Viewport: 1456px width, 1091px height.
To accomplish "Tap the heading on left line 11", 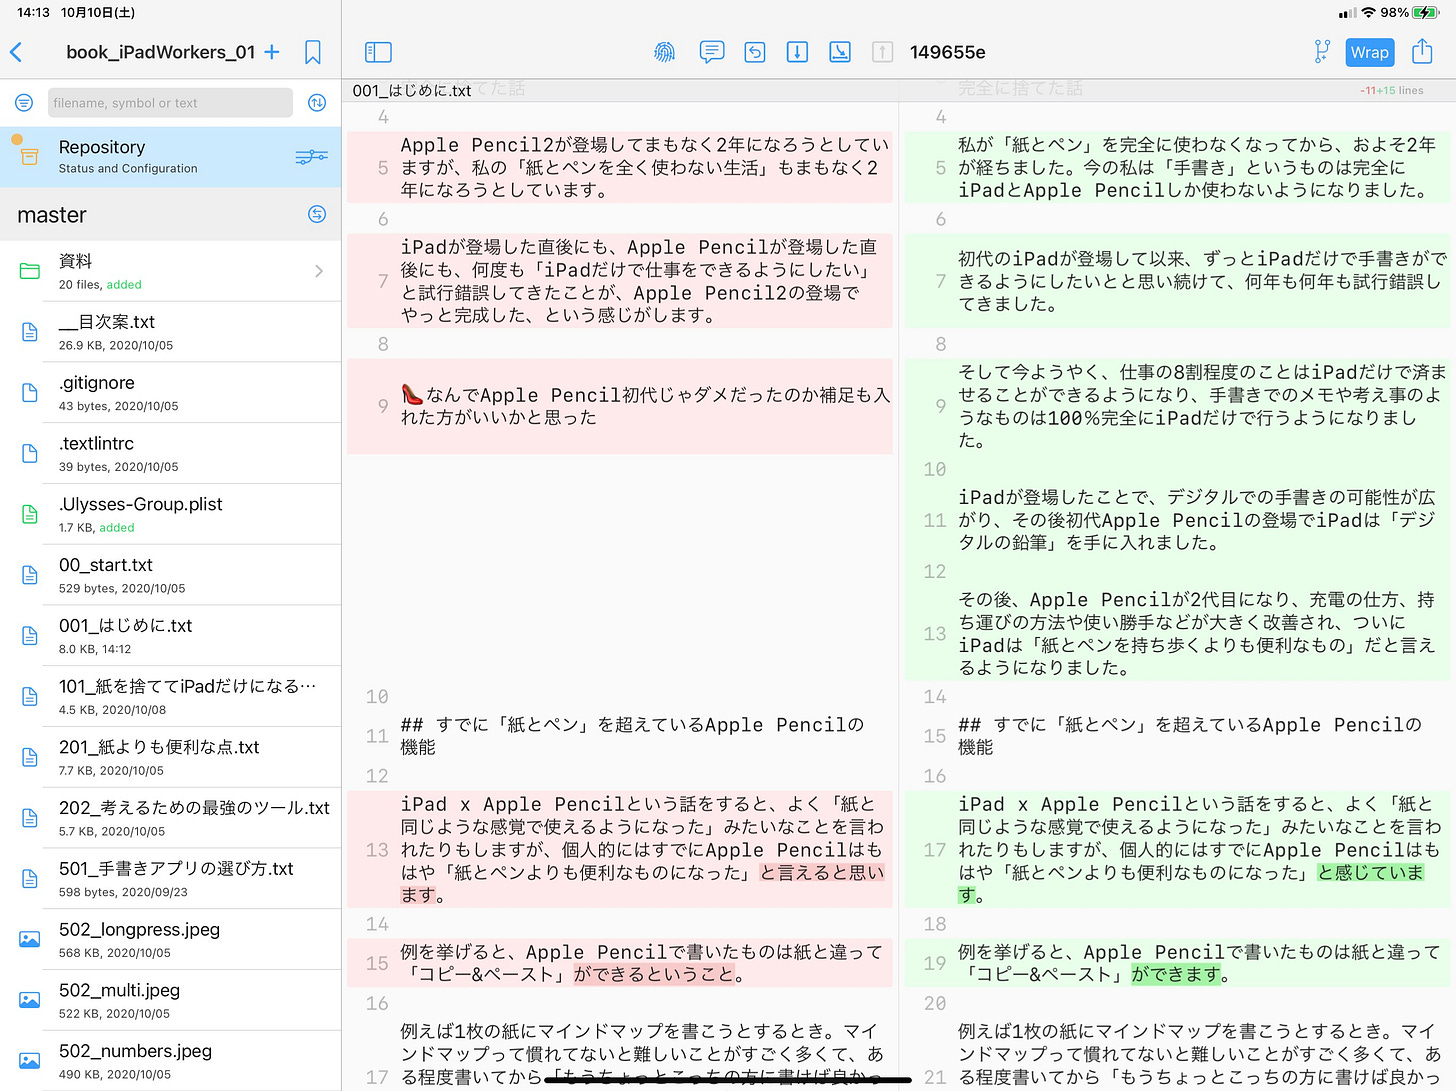I will (632, 736).
